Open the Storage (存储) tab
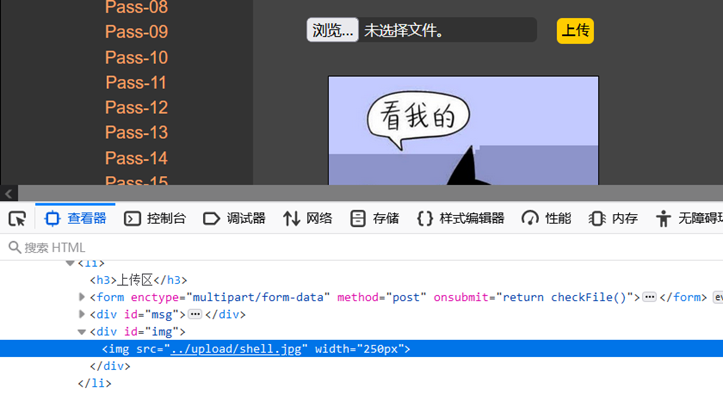 point(374,218)
